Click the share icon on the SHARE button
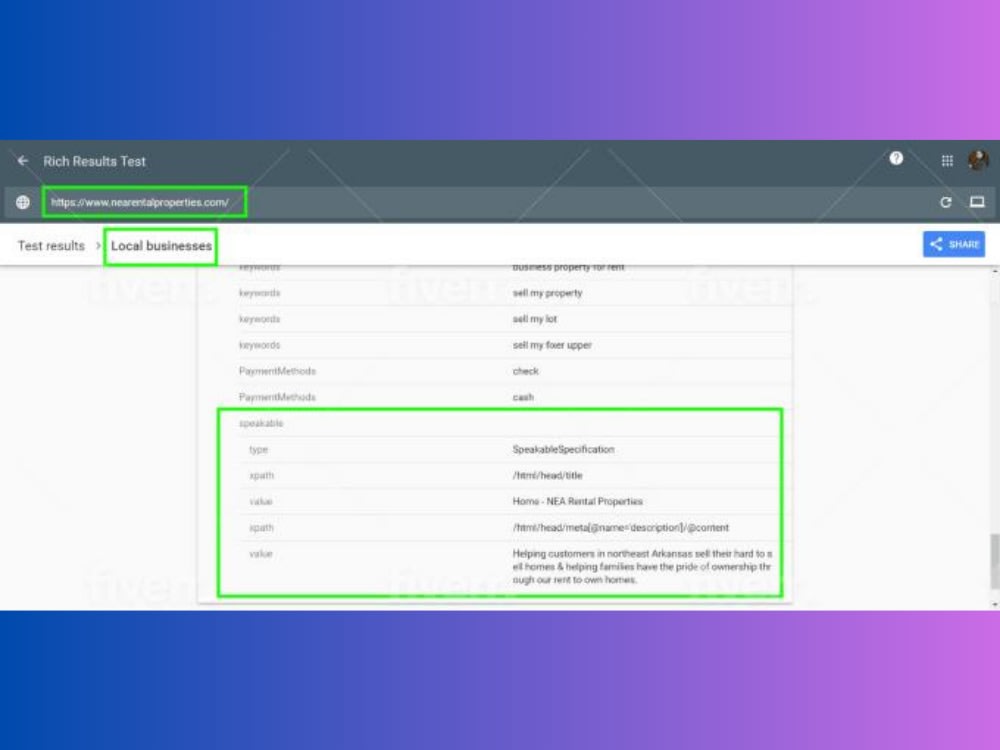1000x750 pixels. pyautogui.click(x=937, y=243)
